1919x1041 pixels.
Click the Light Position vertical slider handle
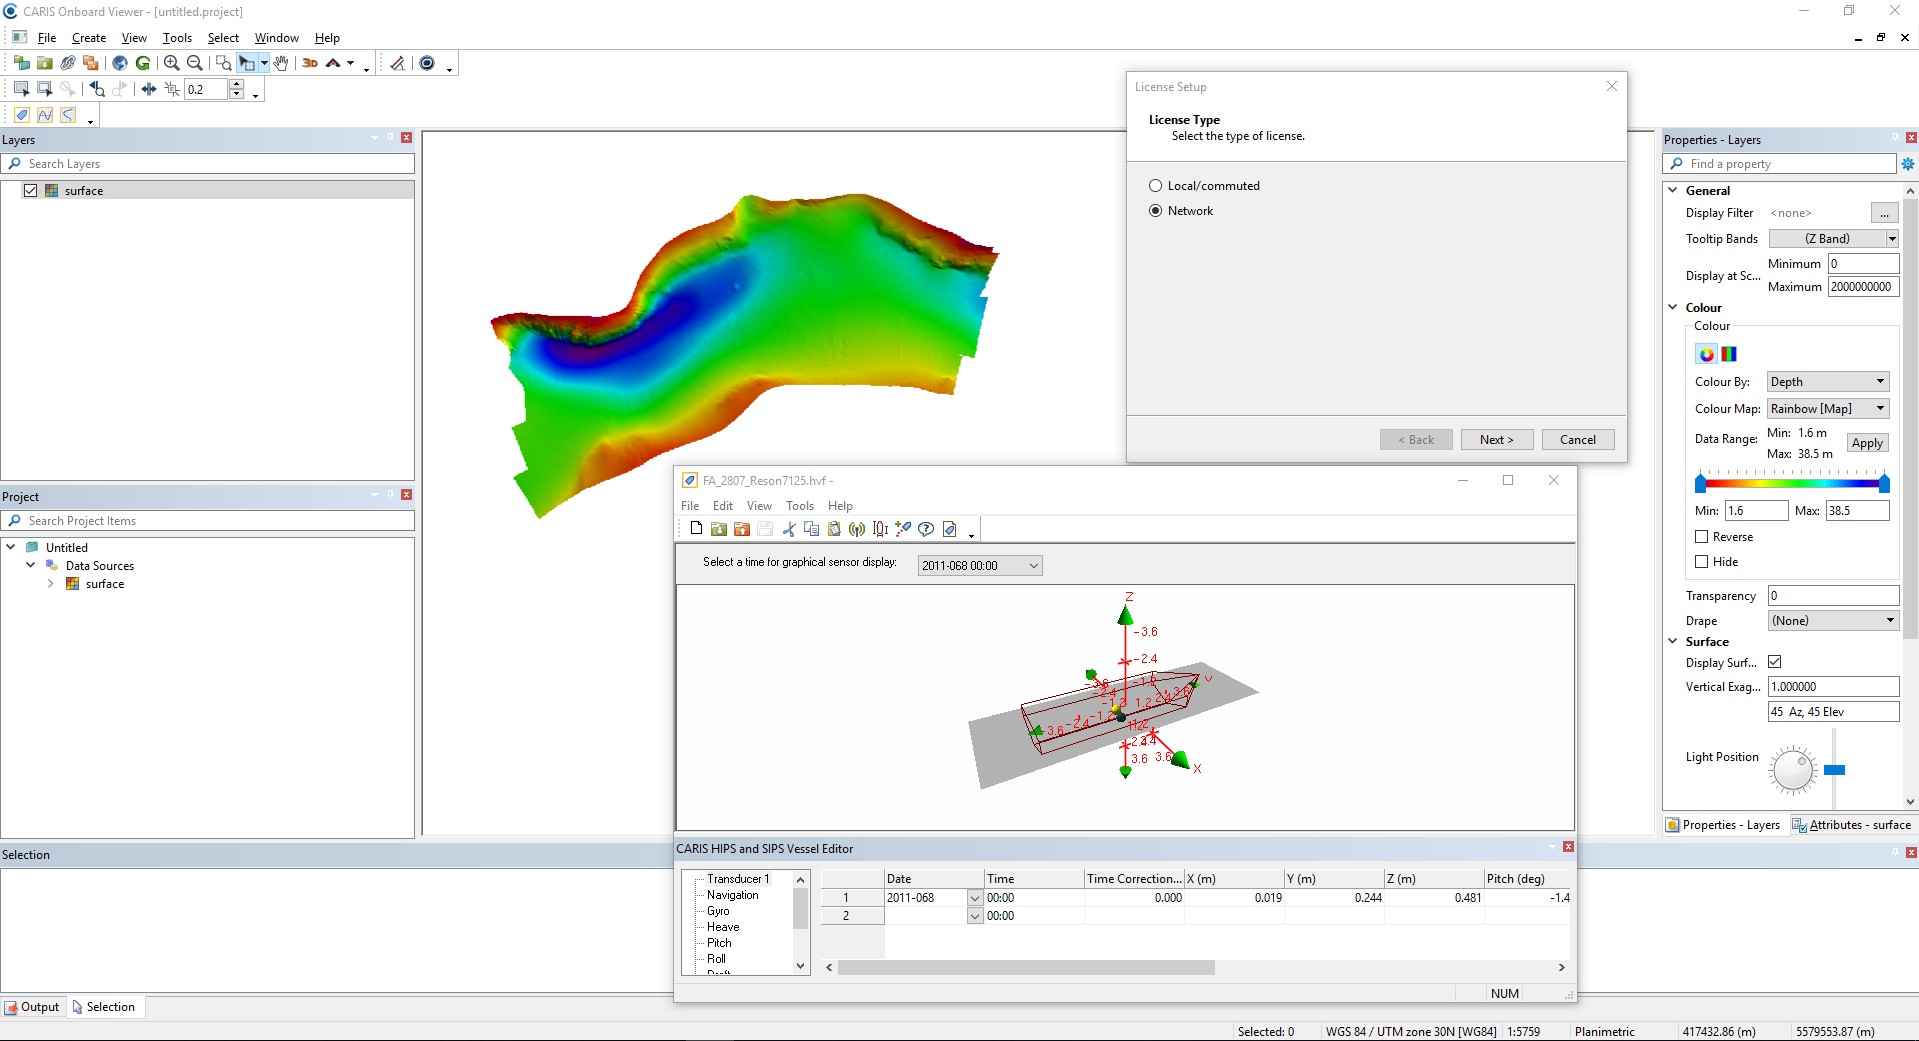point(1834,770)
